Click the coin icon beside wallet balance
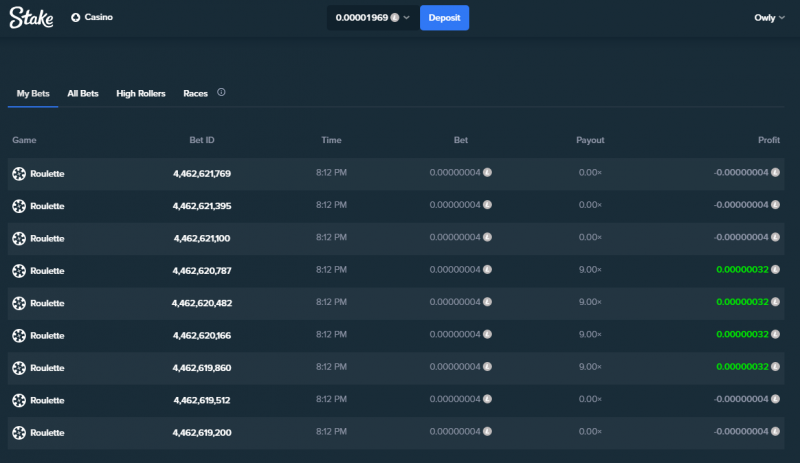Screen dimensions: 800x463 click(395, 18)
